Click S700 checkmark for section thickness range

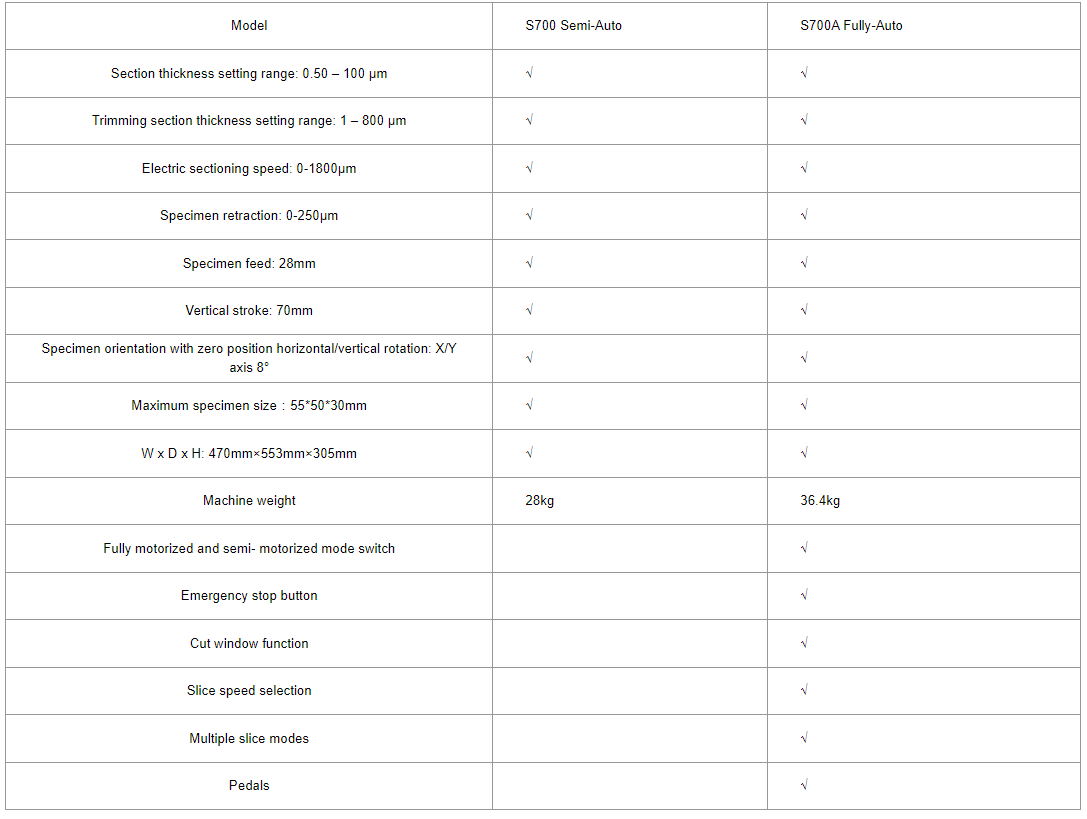coord(529,73)
